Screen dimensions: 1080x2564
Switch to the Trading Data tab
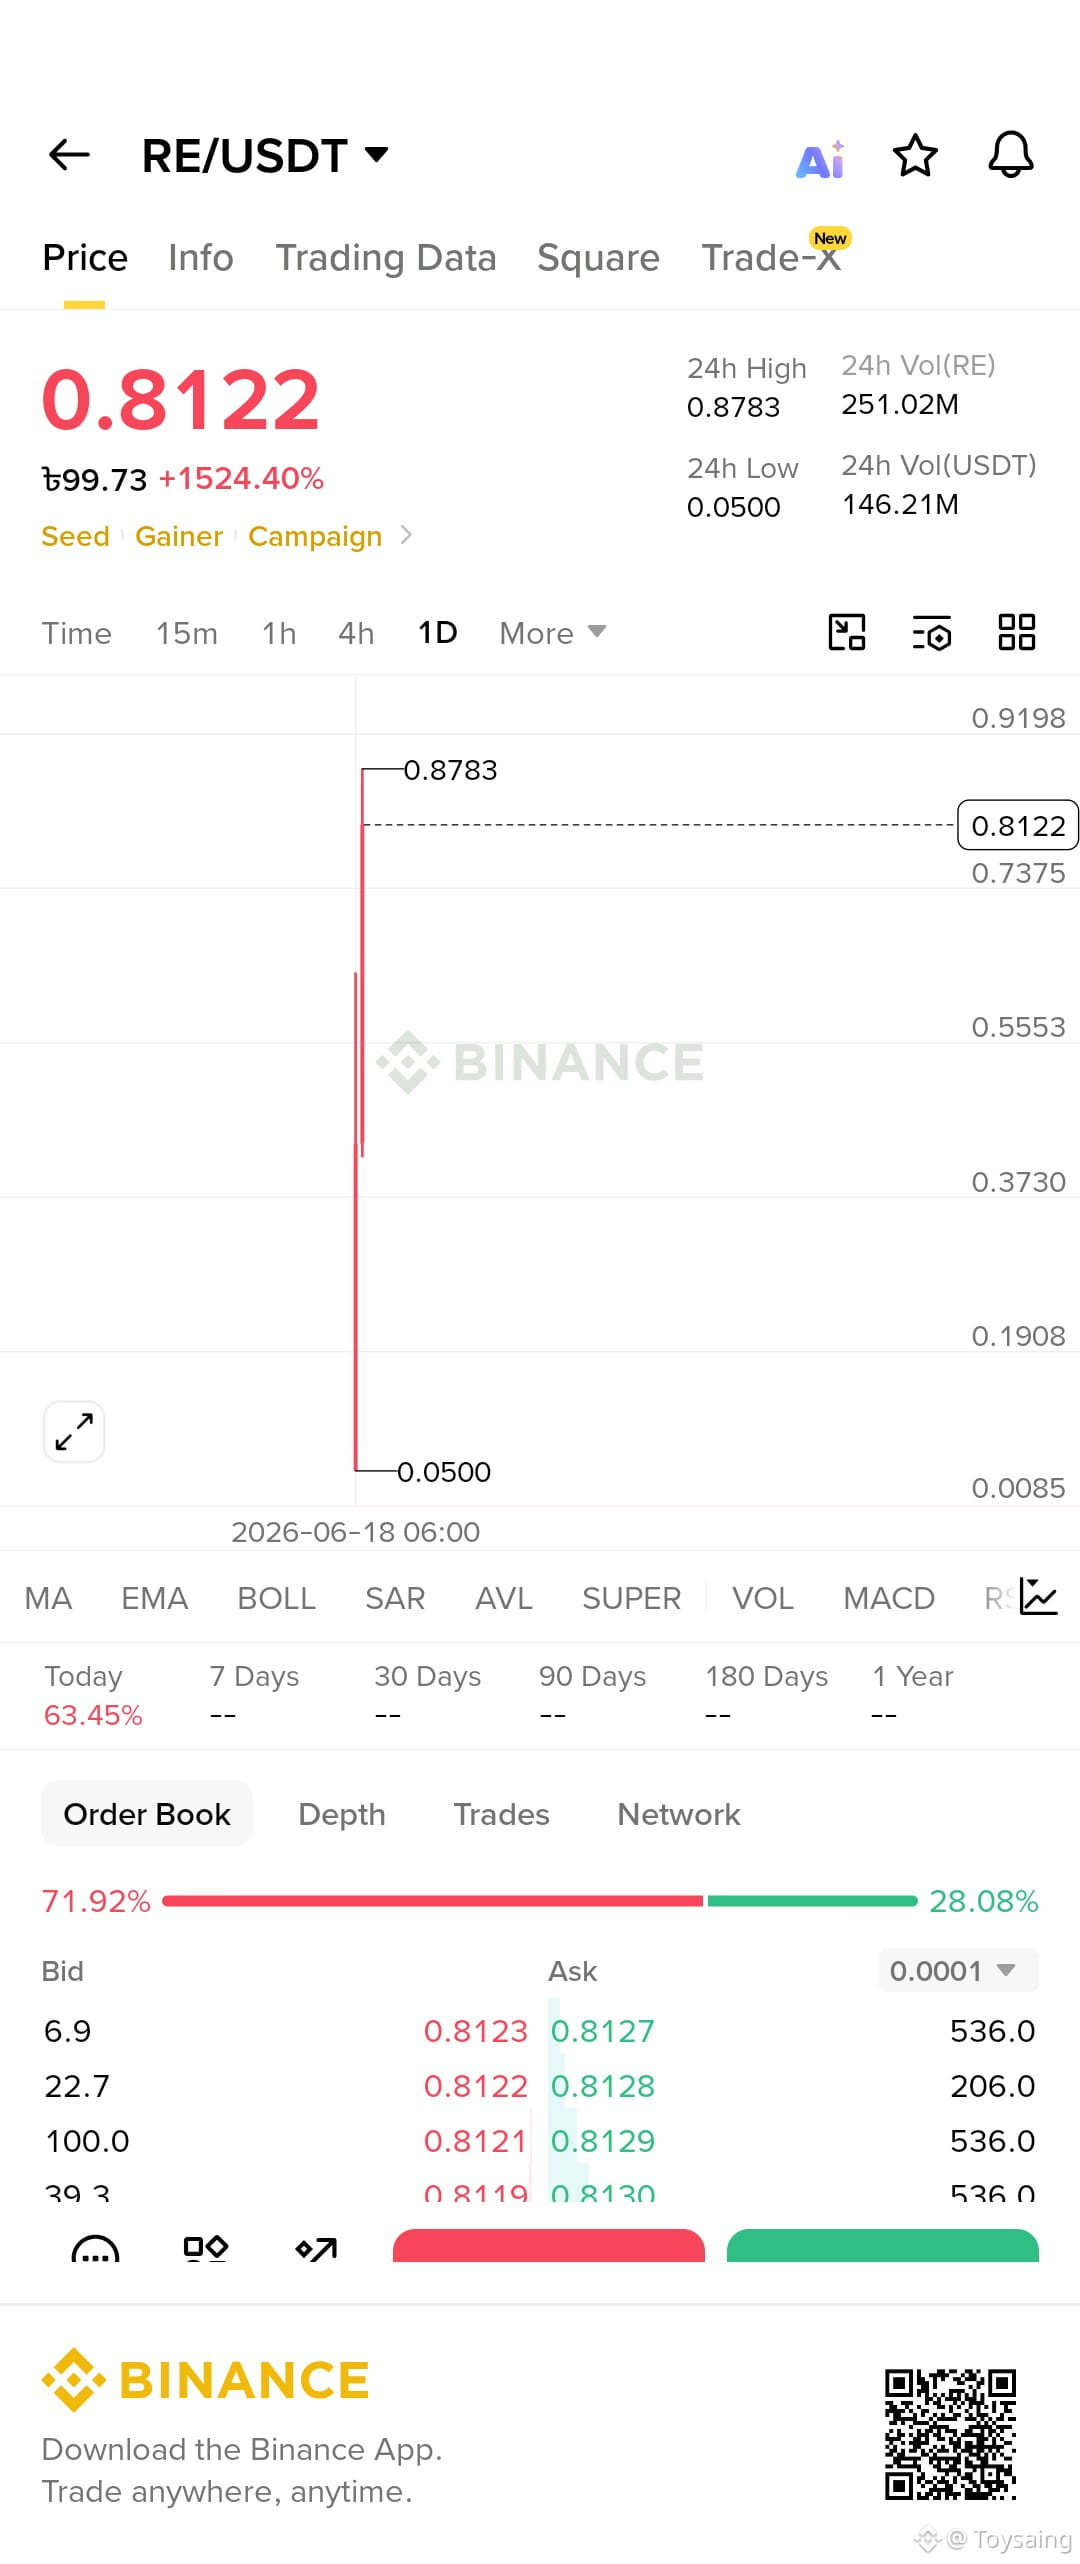point(386,258)
